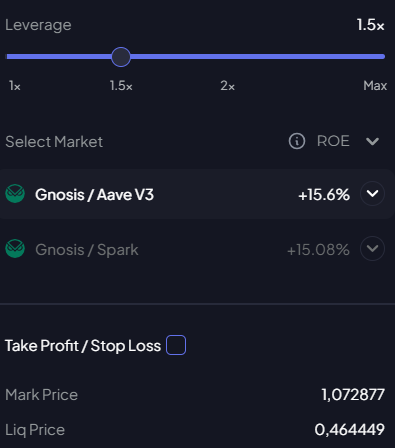Select the Gnosis / Spark market
This screenshot has width=395, height=448.
(x=197, y=249)
